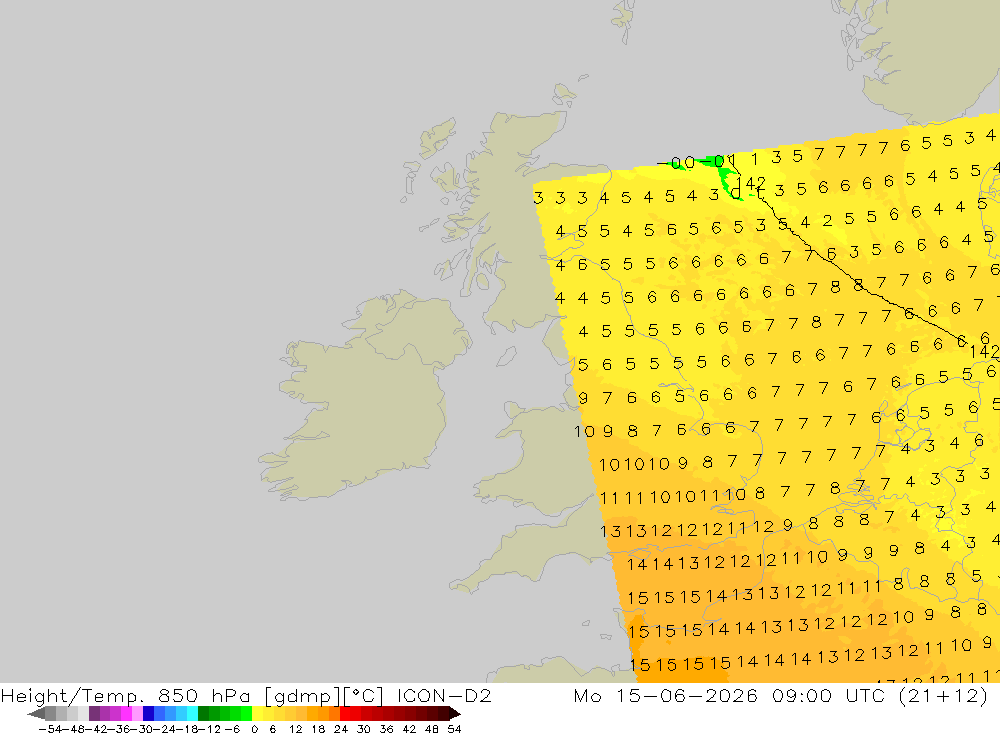This screenshot has width=1000, height=733.
Task: Click the '54' legend scale label
Action: coord(454,729)
